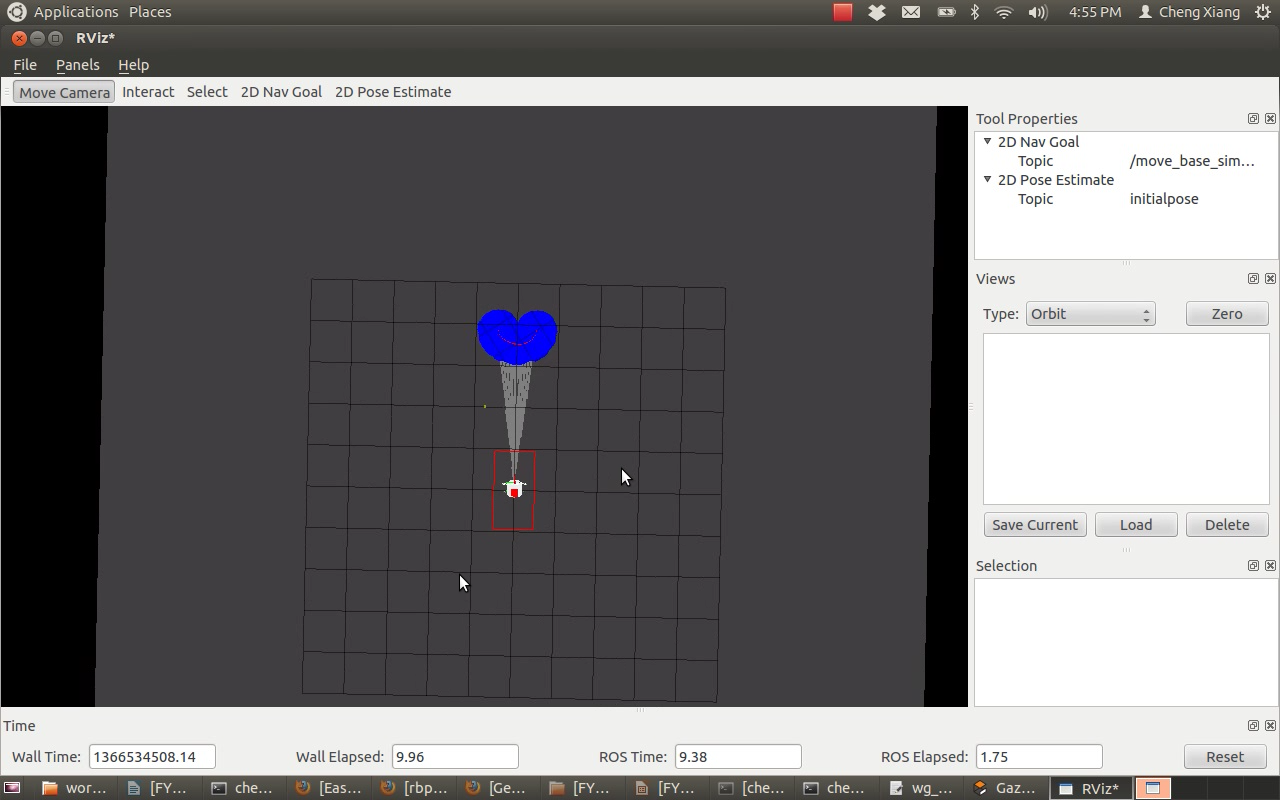
Task: Switch to the [rbp... Firefox window in taskbar
Action: [415, 788]
